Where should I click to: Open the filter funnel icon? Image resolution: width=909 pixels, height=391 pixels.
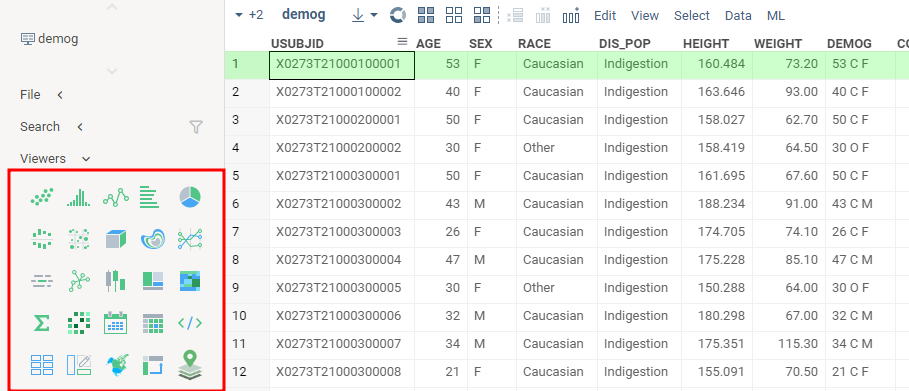[197, 127]
